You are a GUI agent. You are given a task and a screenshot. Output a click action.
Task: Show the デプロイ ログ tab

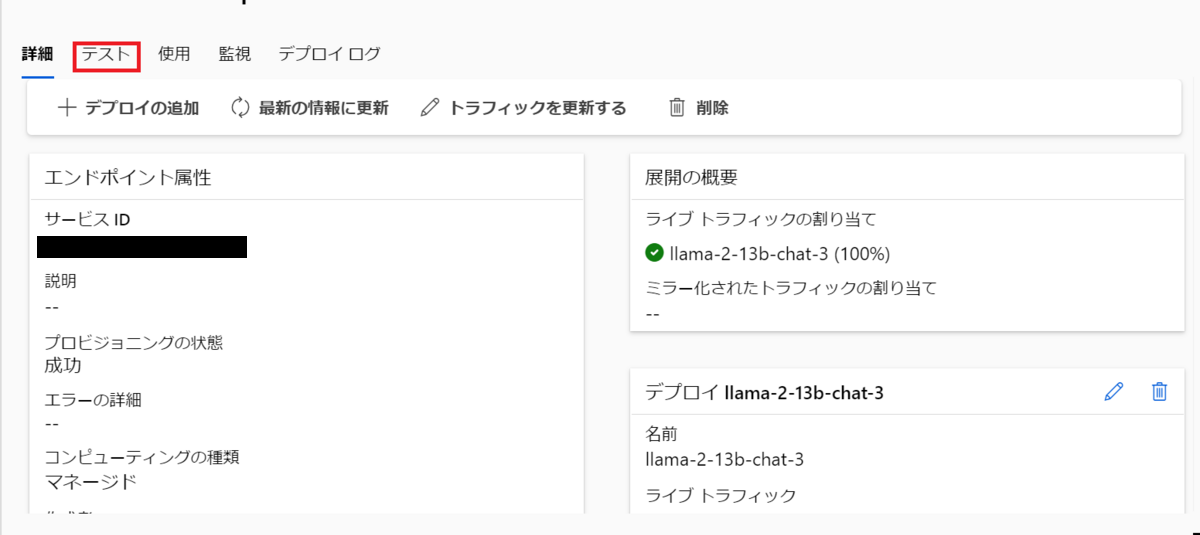[330, 54]
